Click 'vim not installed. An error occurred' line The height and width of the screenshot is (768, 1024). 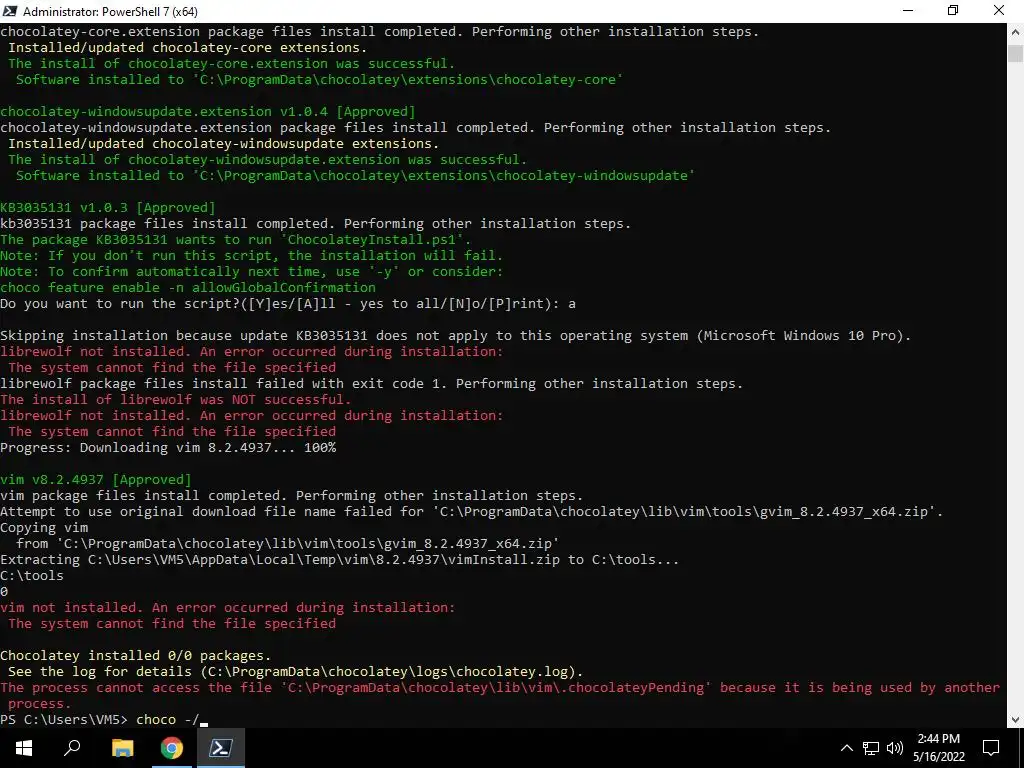[228, 607]
